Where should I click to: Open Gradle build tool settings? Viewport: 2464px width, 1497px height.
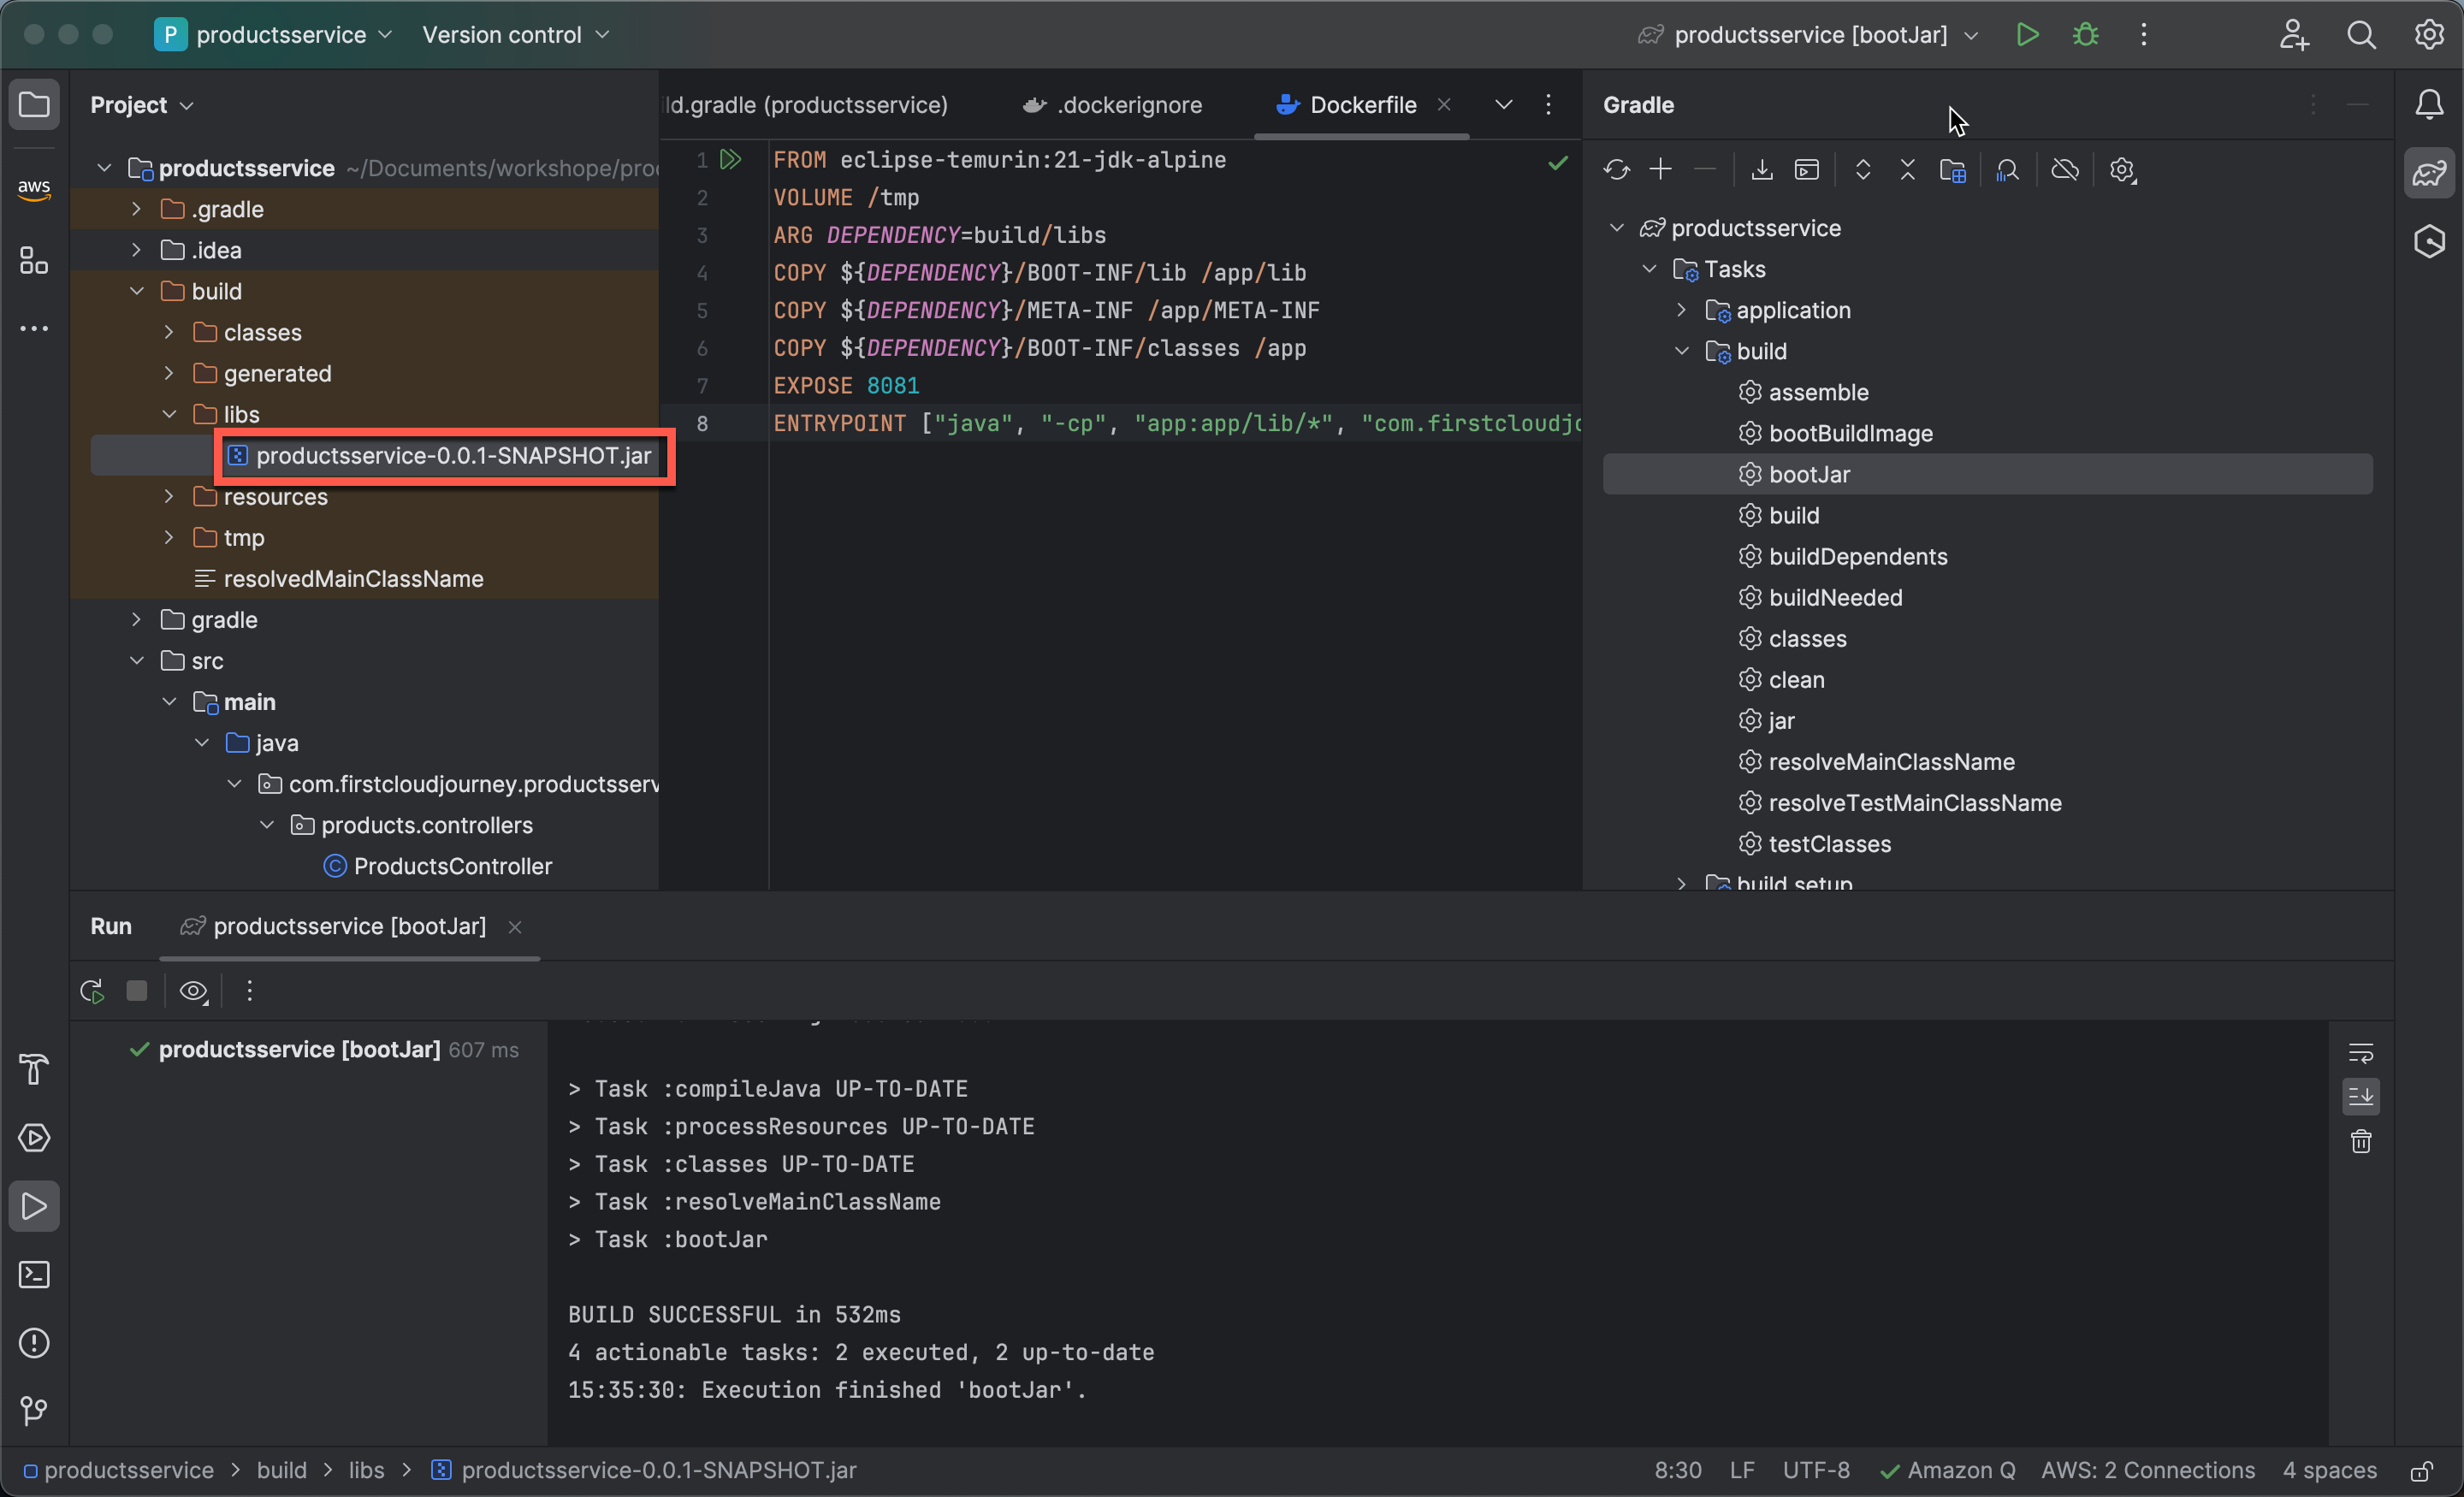pyautogui.click(x=2122, y=170)
